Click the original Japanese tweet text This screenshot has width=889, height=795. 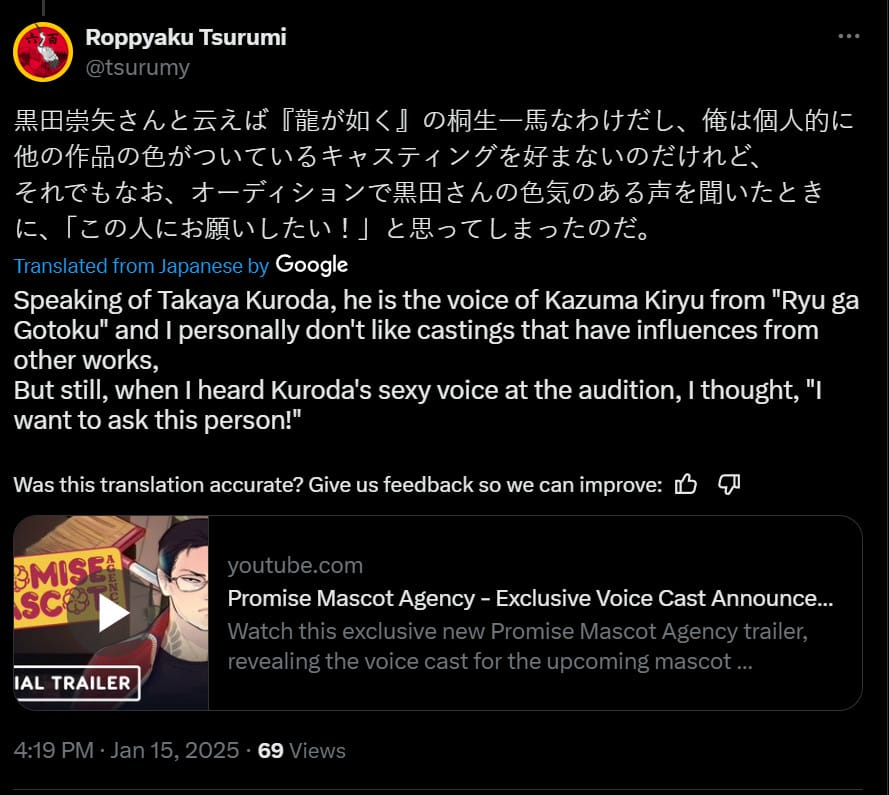(x=434, y=174)
